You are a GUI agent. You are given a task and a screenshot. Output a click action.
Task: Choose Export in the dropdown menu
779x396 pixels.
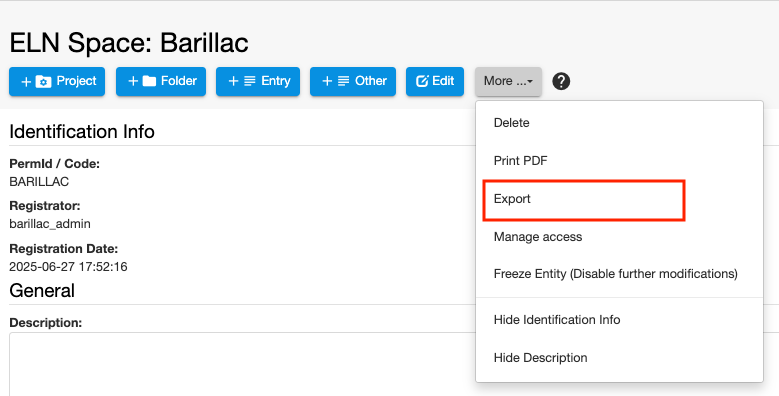(x=619, y=199)
